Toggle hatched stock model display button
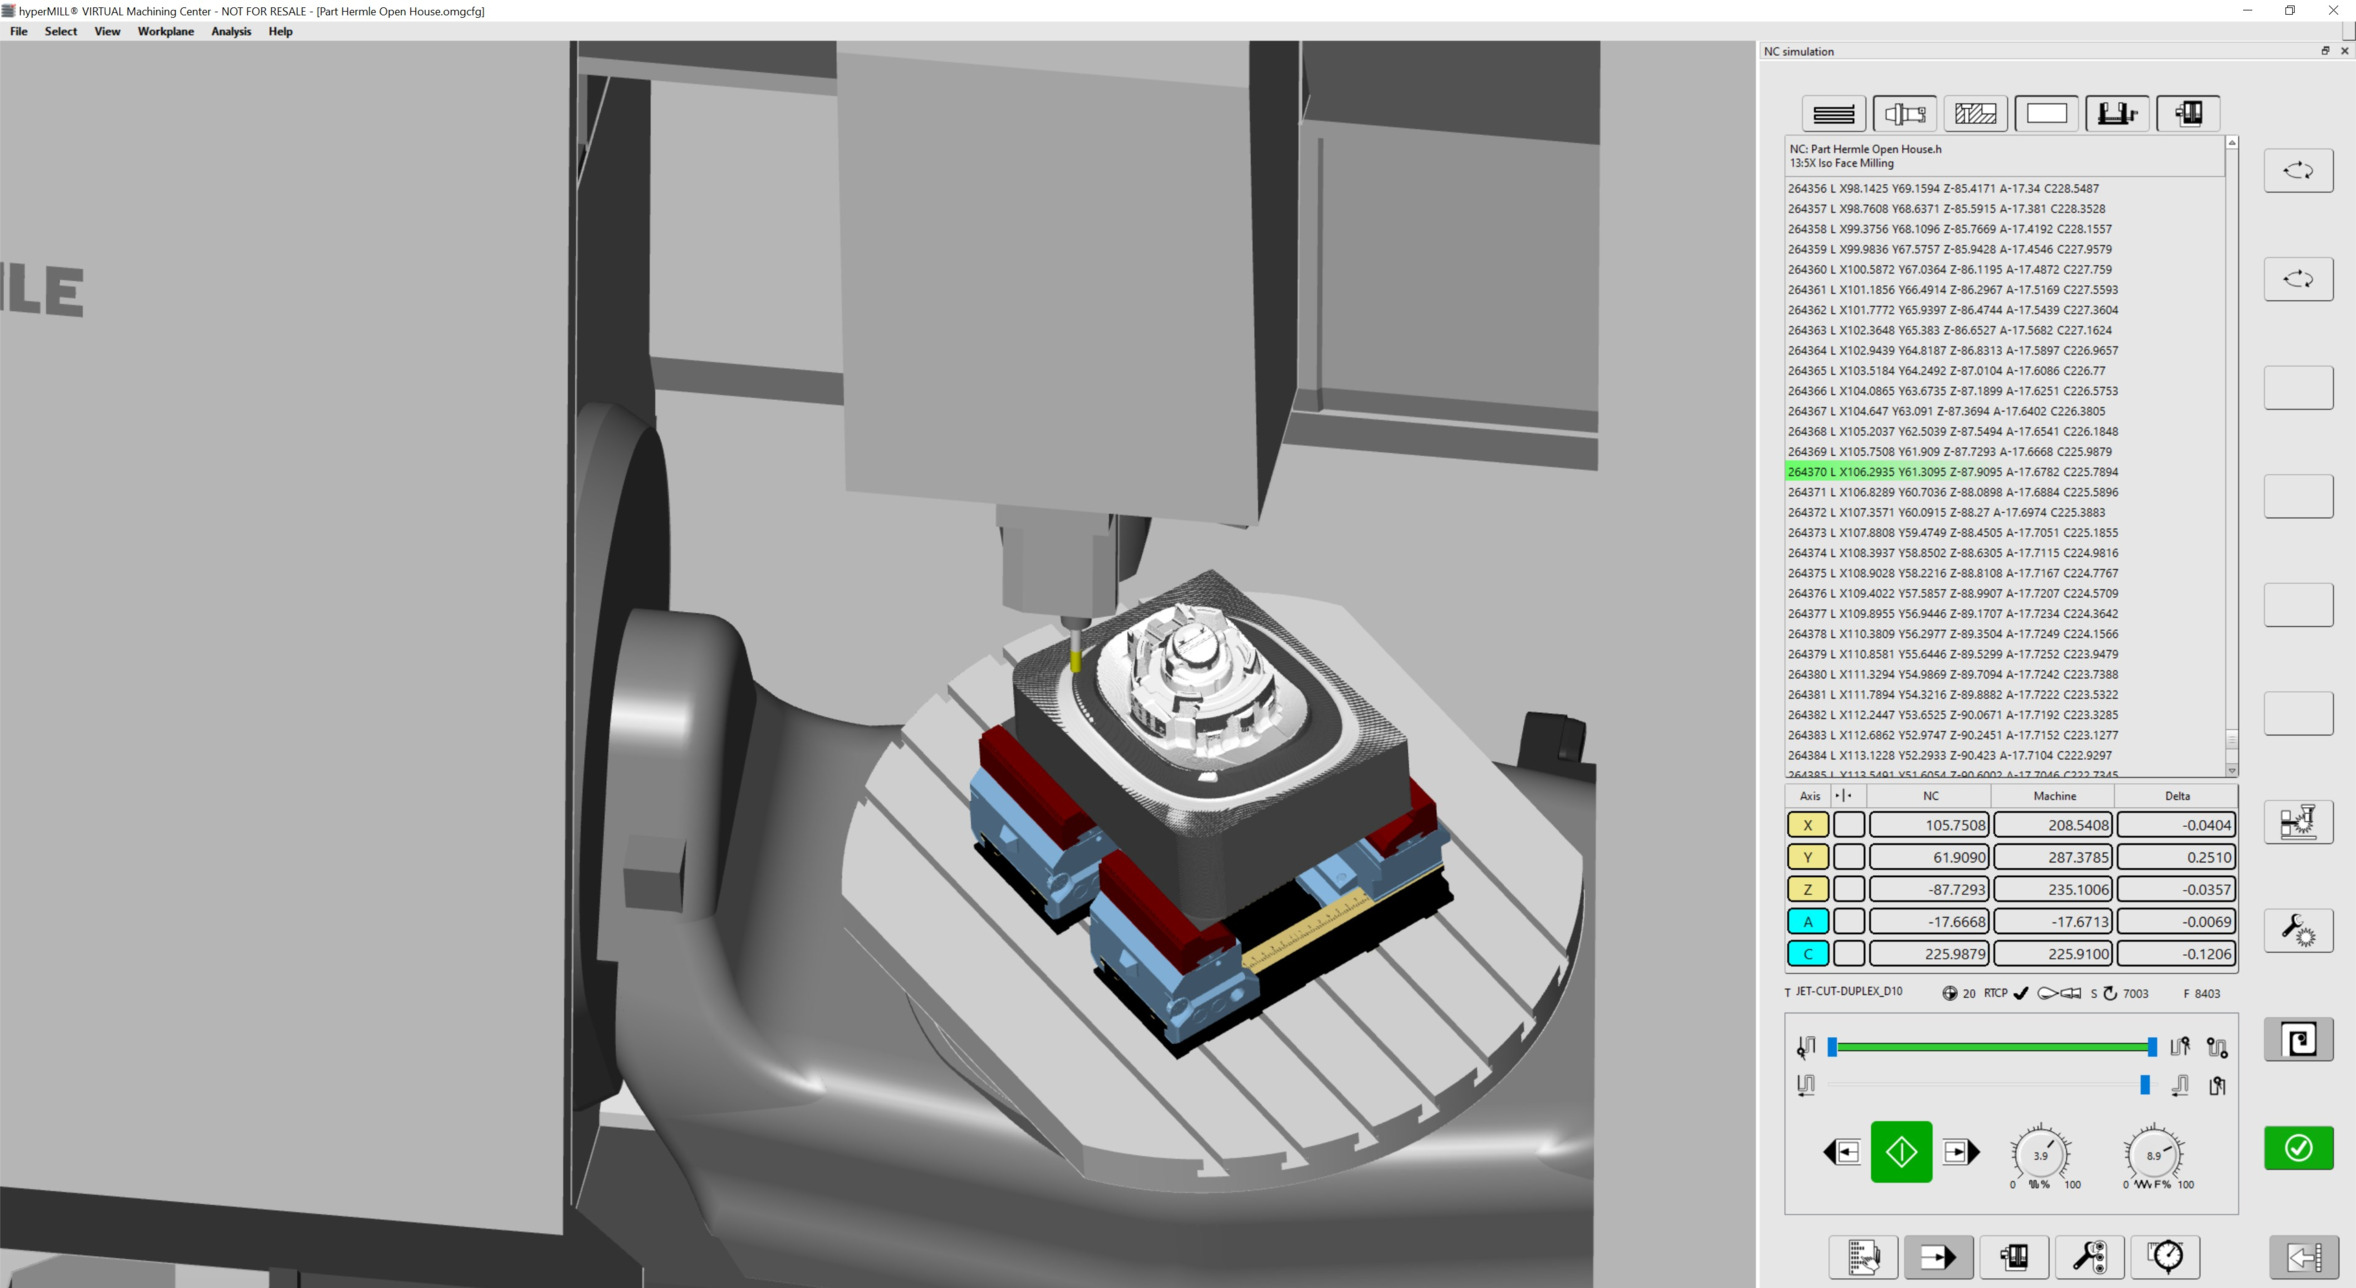Screen dimensions: 2356x1288 1975,114
